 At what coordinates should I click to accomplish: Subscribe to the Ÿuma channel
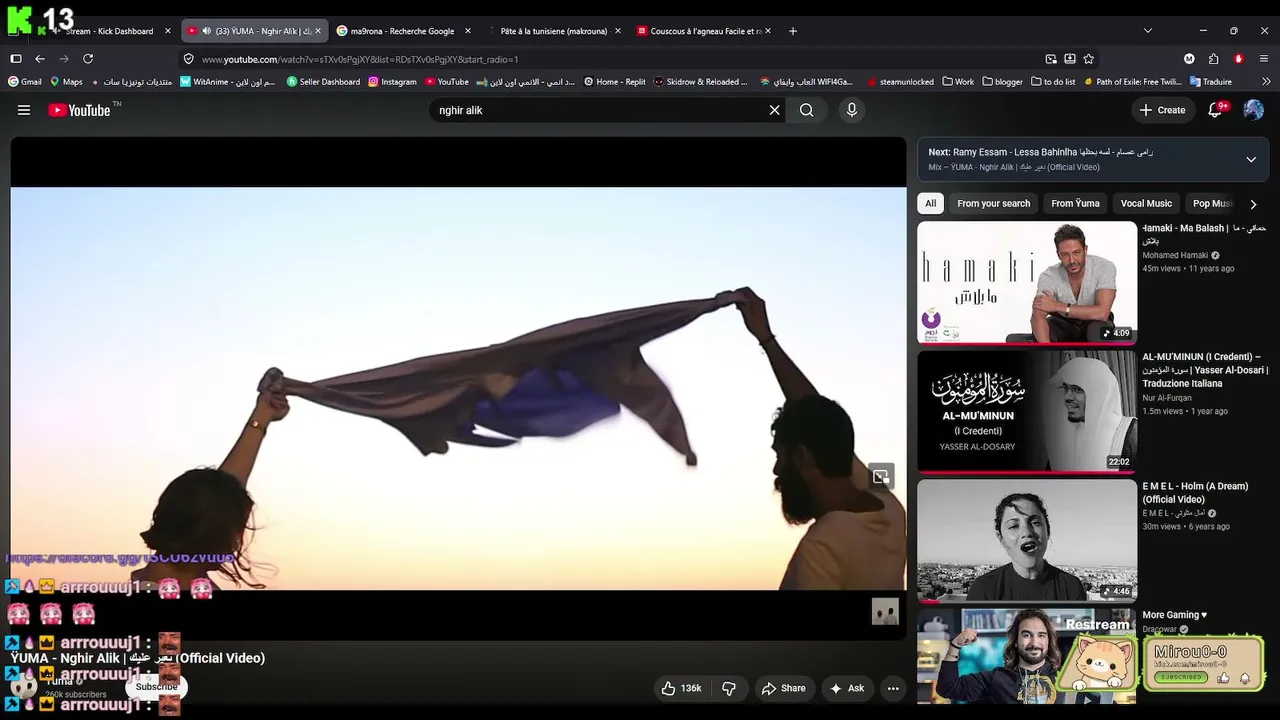point(156,687)
